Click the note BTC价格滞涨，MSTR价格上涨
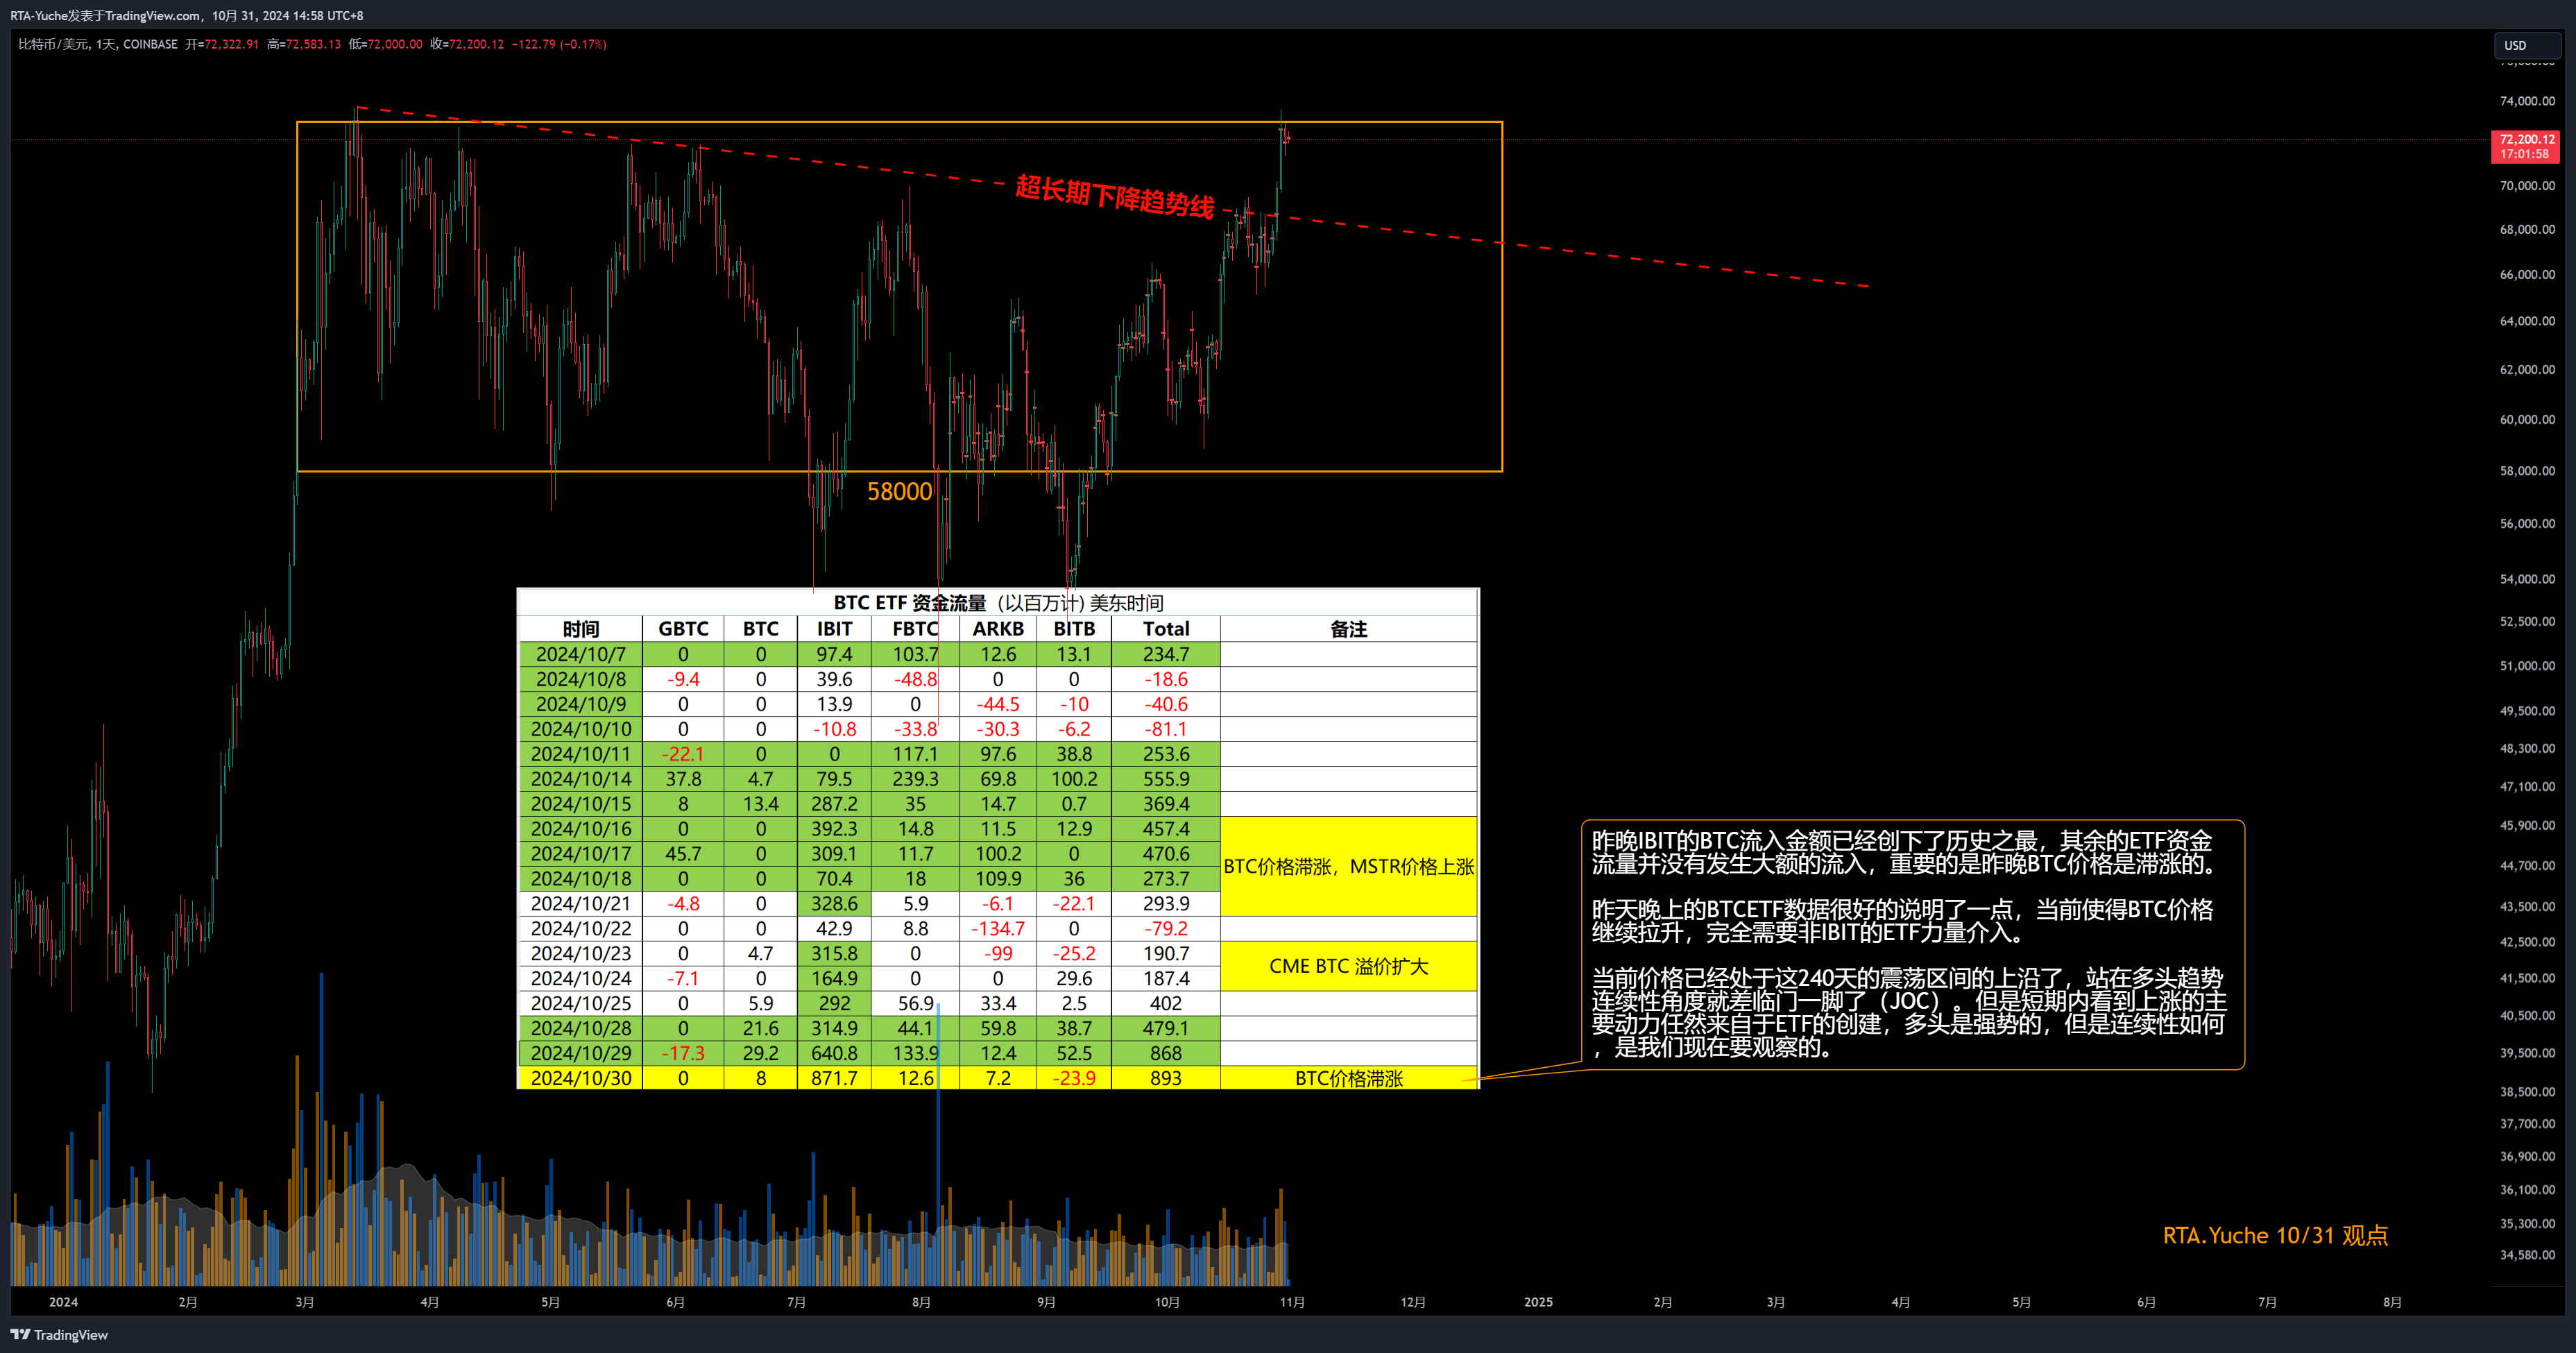The width and height of the screenshot is (2576, 1353). coord(1348,866)
